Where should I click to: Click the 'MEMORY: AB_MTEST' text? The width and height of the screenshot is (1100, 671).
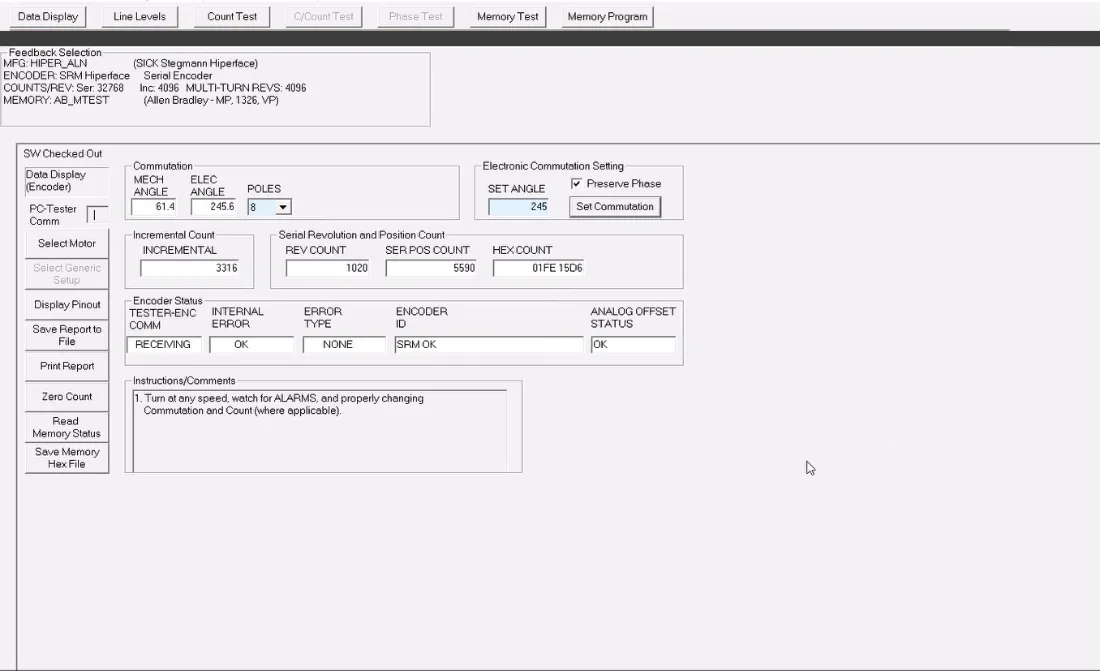56,100
